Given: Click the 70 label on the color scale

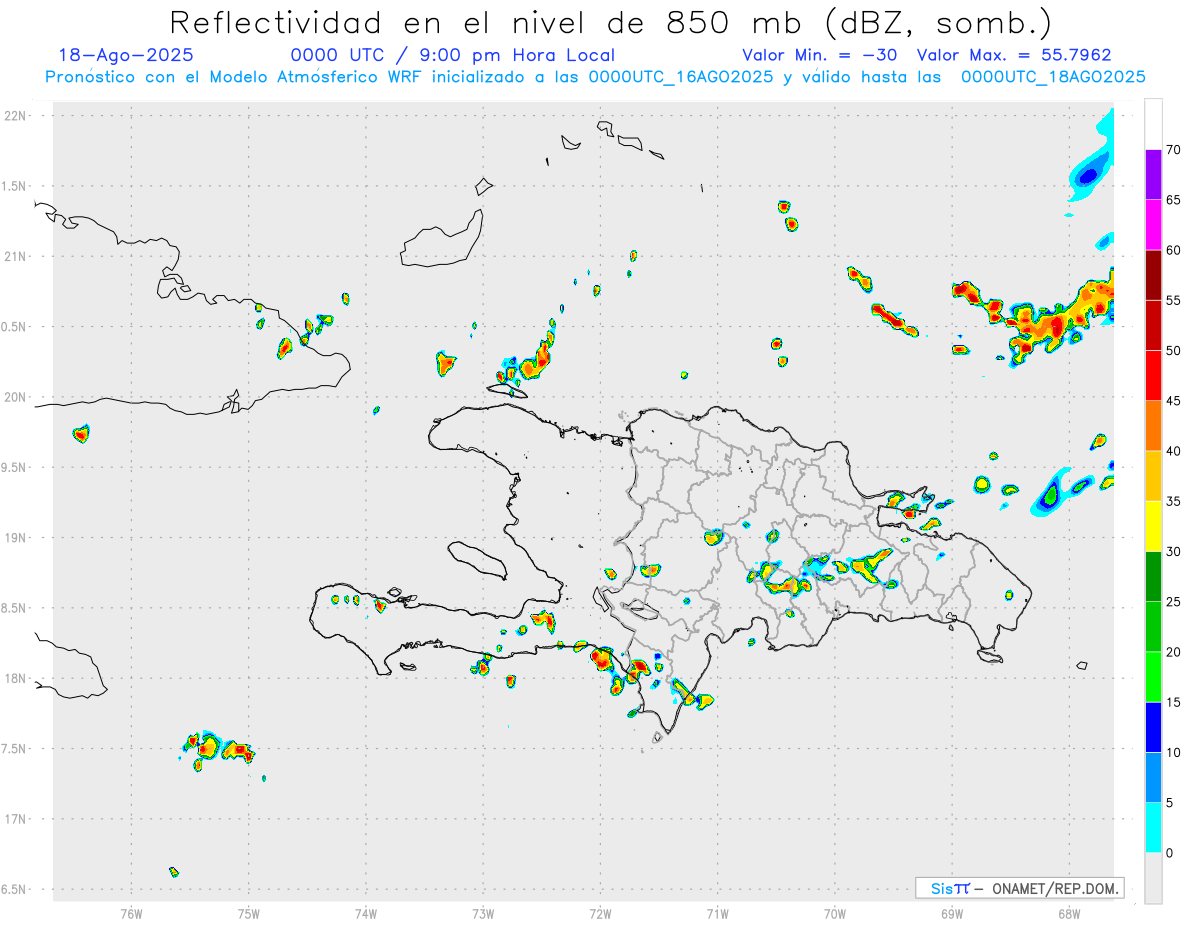Looking at the screenshot, I should point(1173,150).
